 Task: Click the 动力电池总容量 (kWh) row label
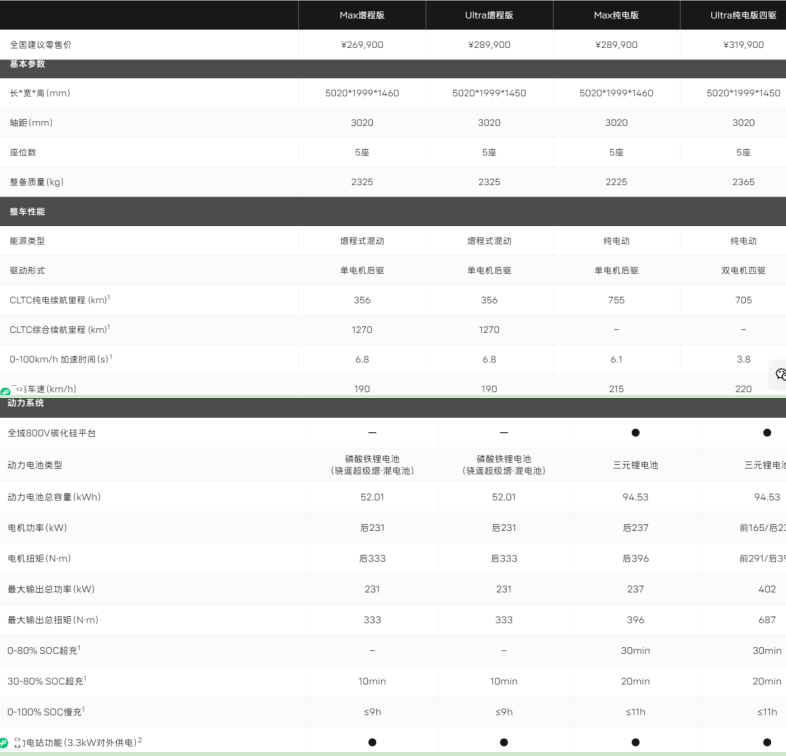[54, 497]
